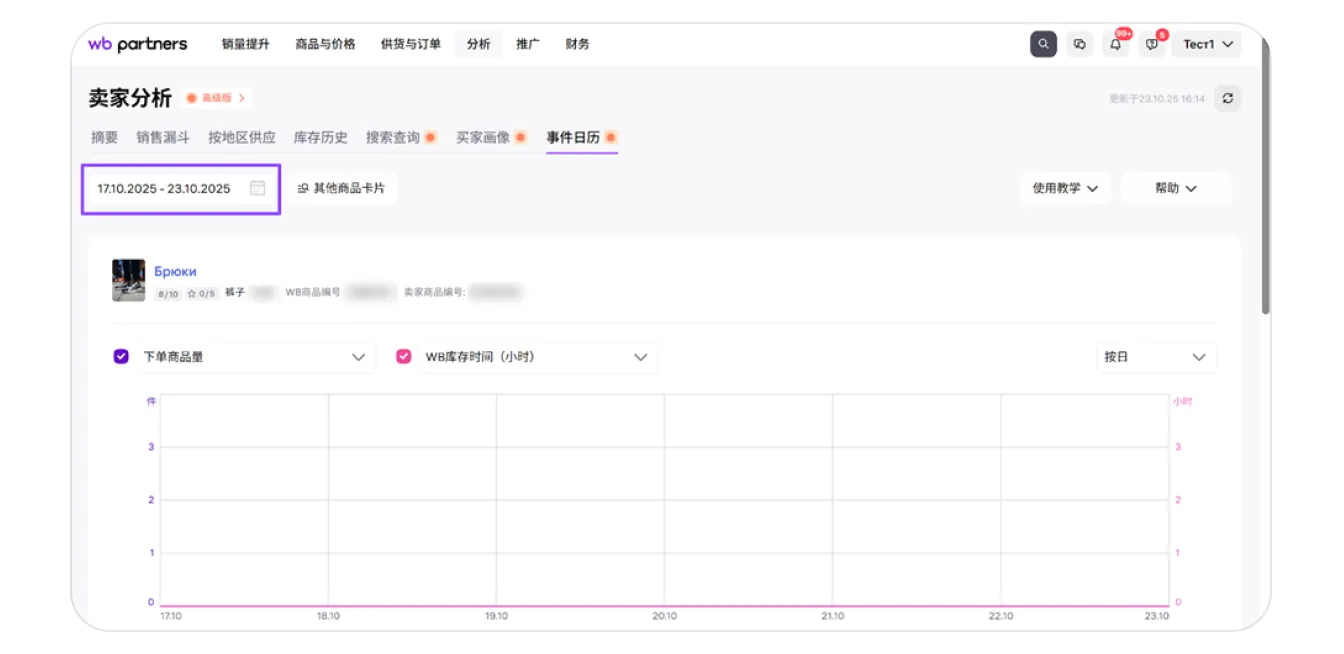This screenshot has width=1344, height=654.
Task: Open the Тест1 account dropdown
Action: tap(1207, 44)
